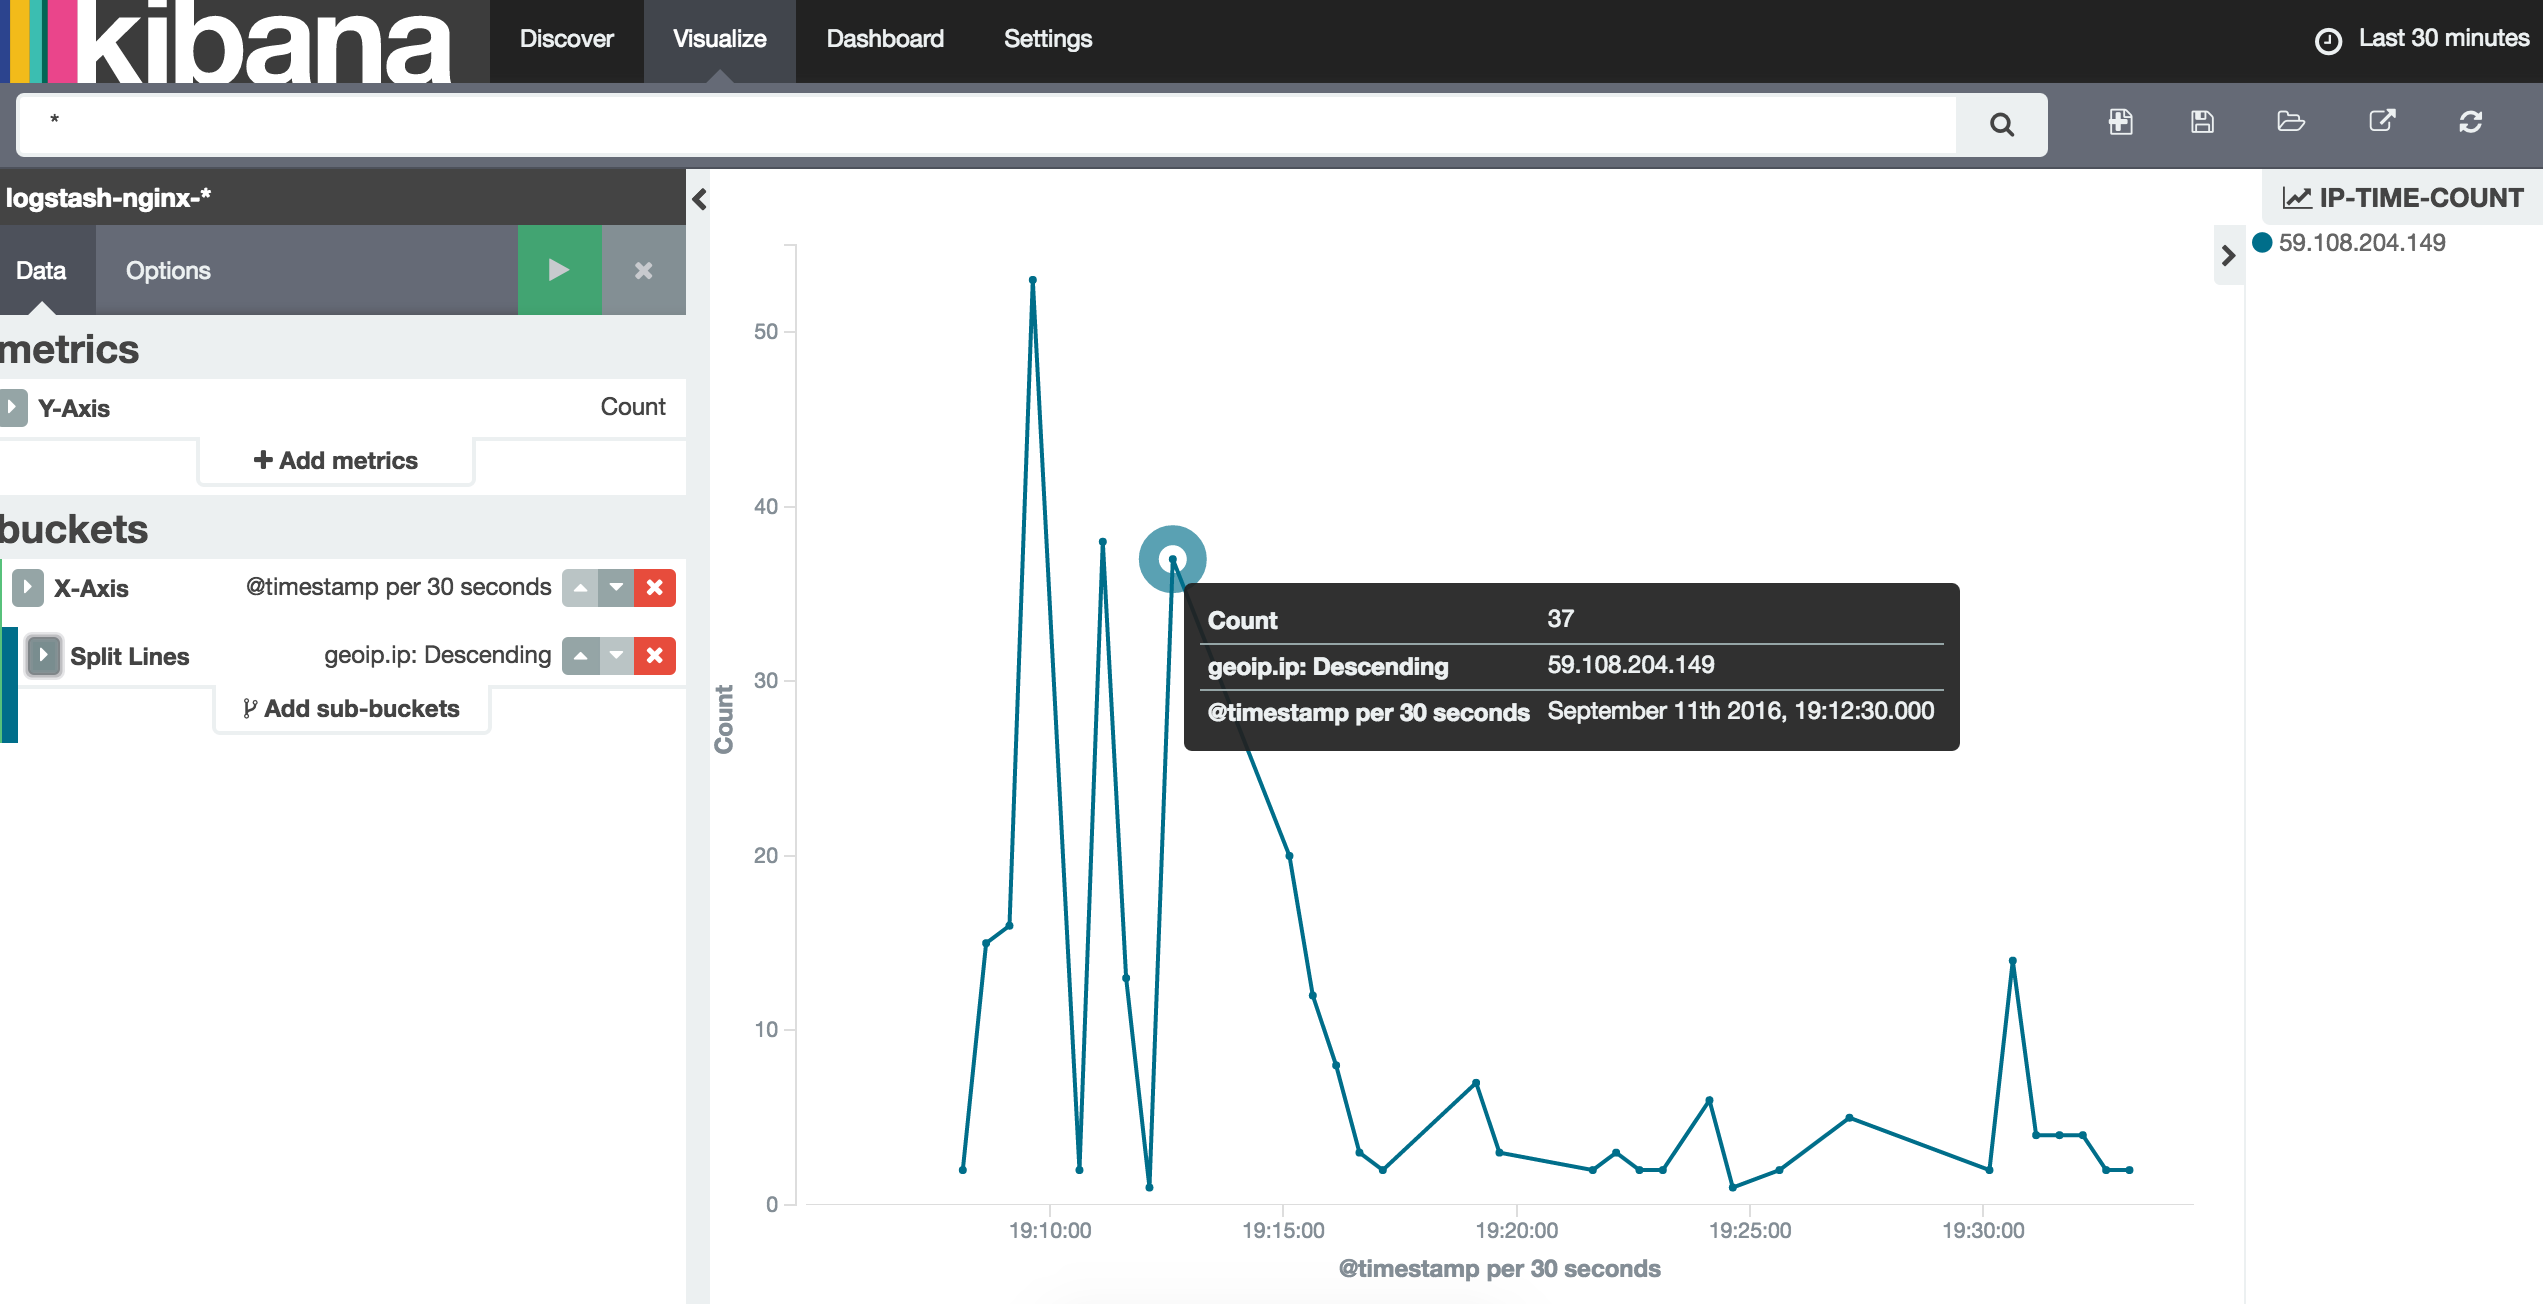Move X-Axis bucket down with arrow
The image size is (2543, 1304).
616,587
